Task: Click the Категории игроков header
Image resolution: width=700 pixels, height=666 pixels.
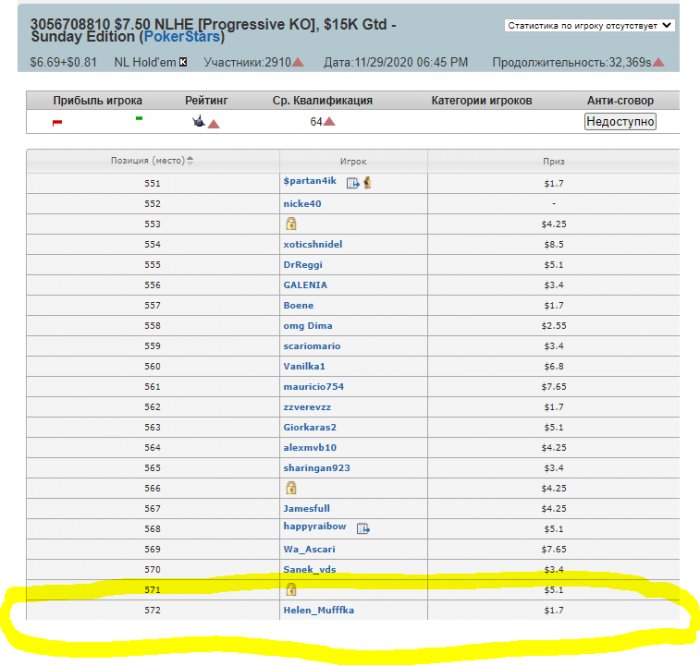Action: 482,100
